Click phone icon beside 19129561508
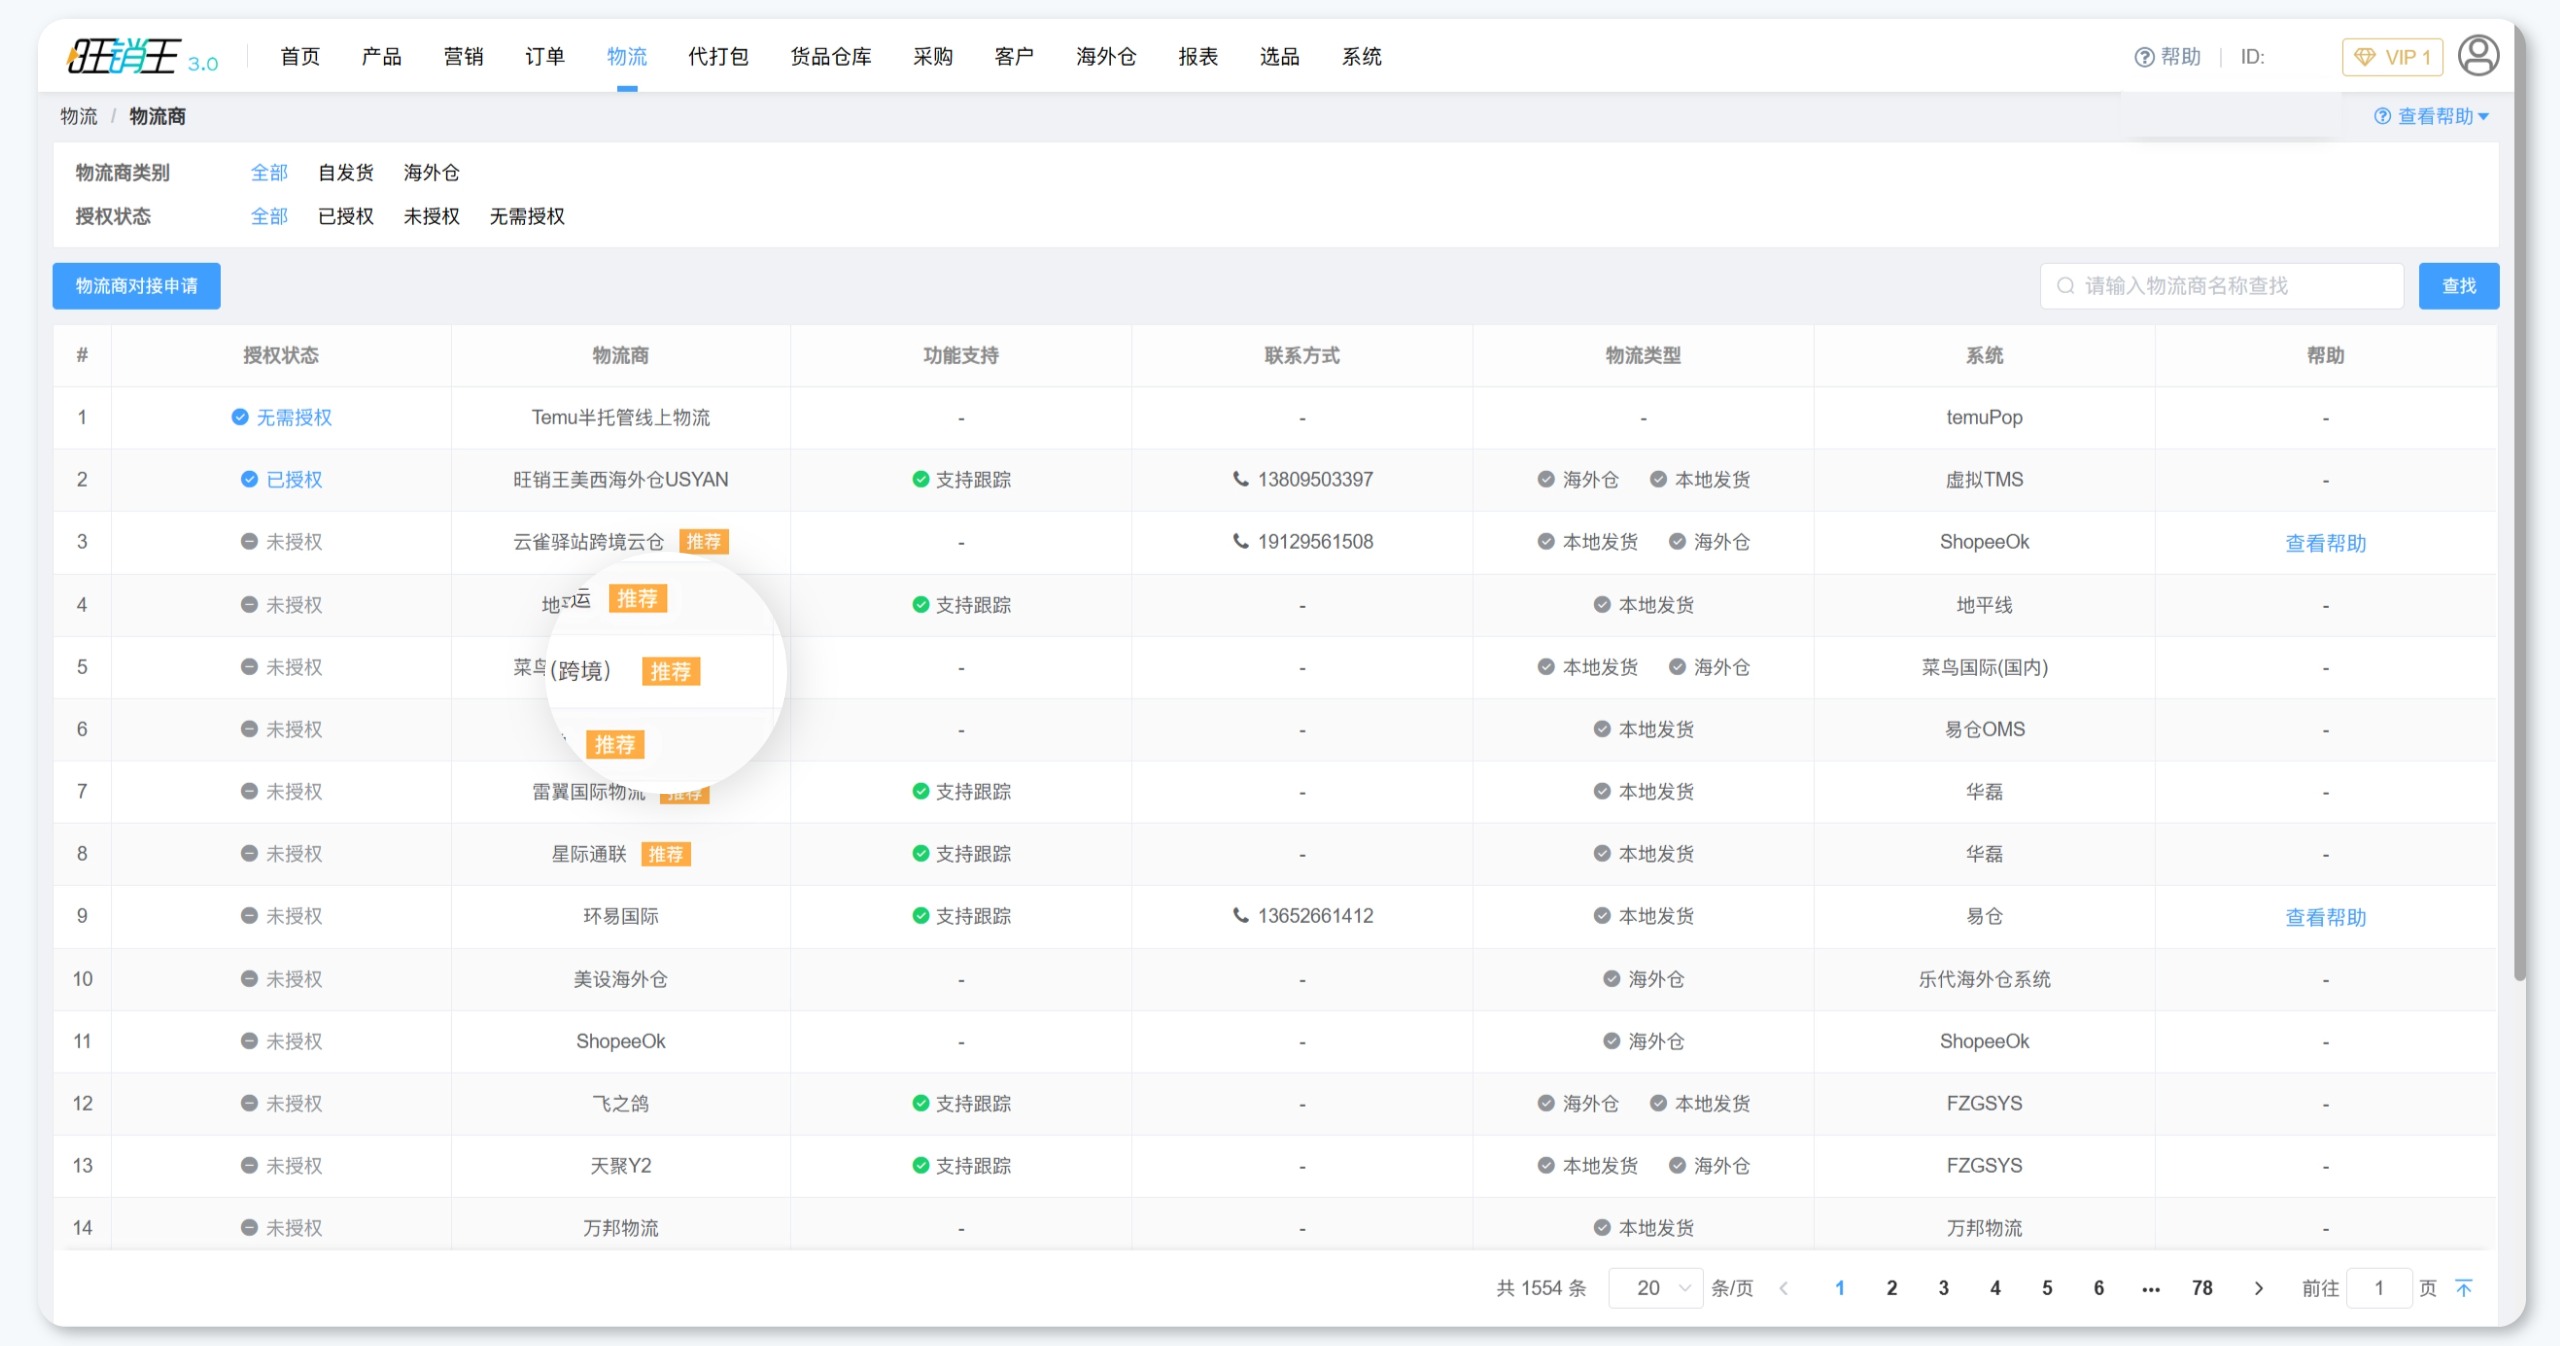 (x=1240, y=541)
